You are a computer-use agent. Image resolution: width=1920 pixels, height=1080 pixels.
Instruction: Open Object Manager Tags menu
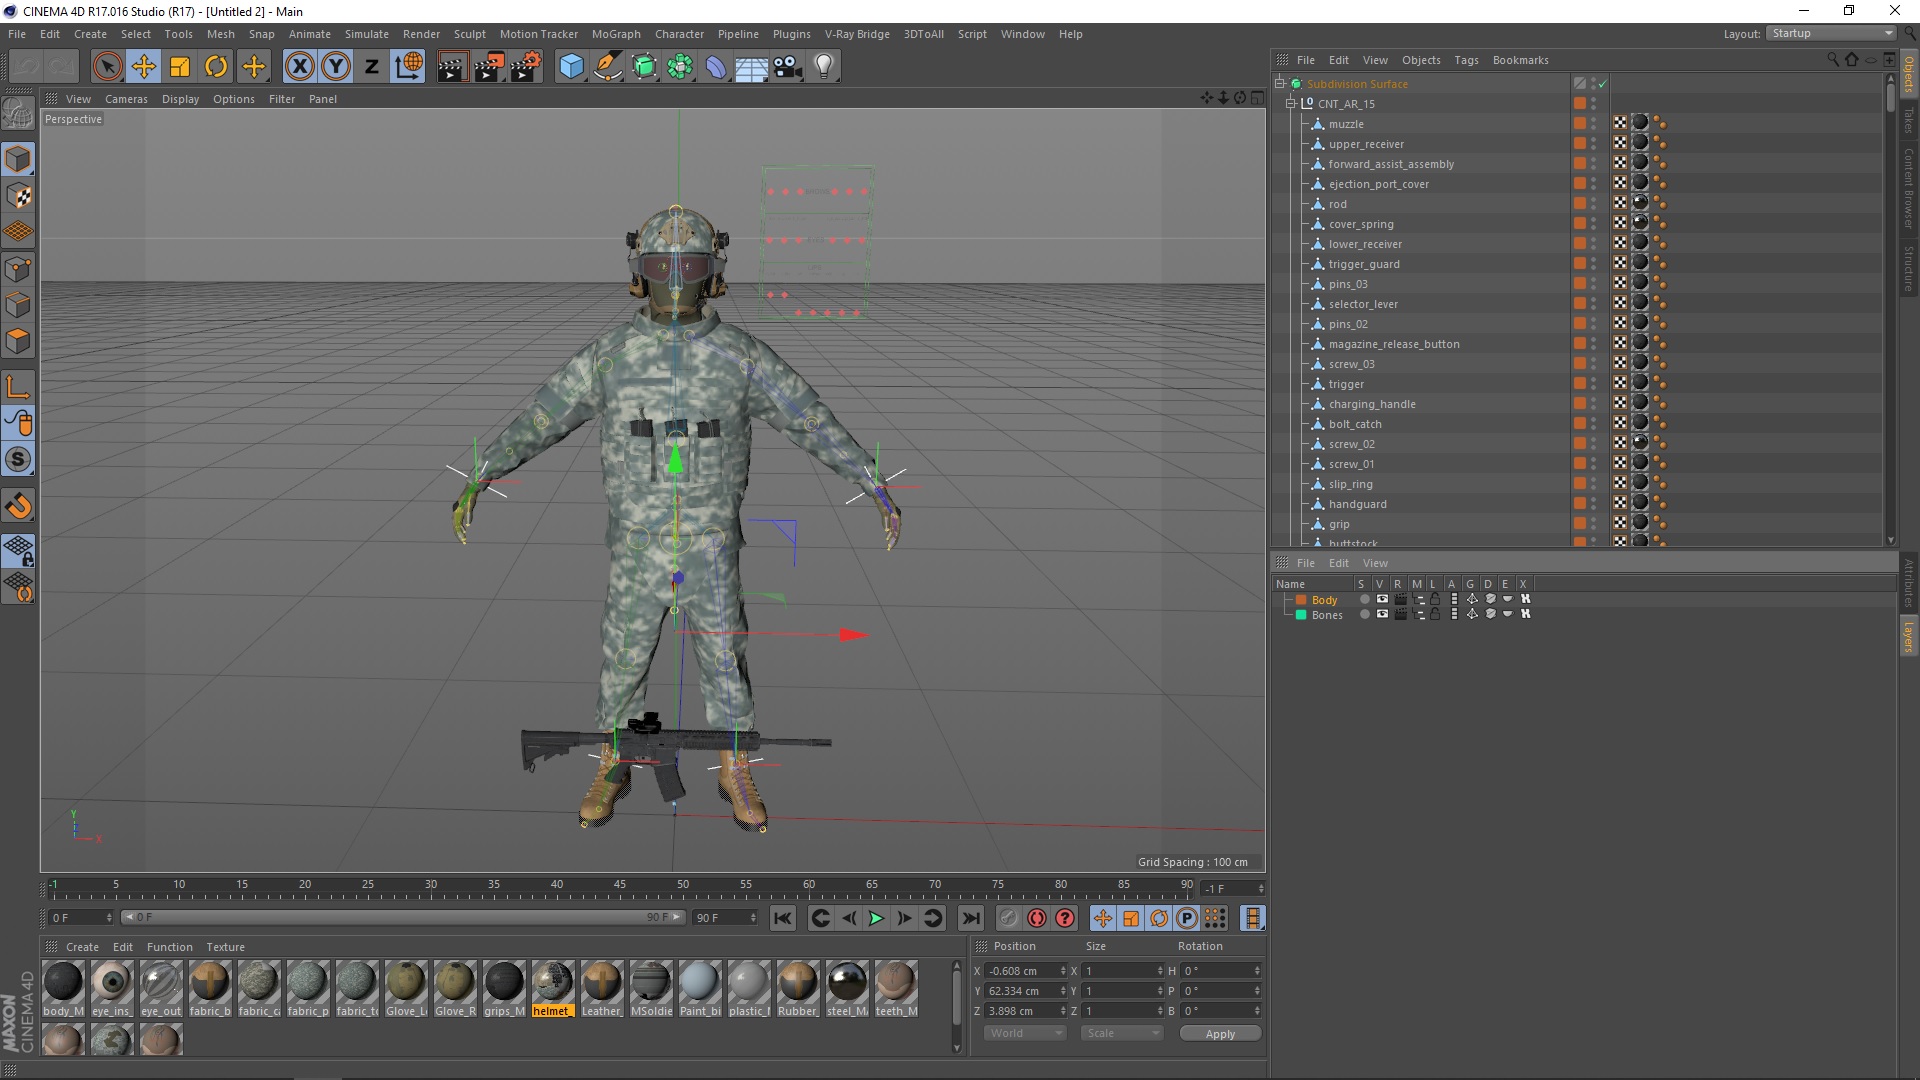click(1466, 60)
